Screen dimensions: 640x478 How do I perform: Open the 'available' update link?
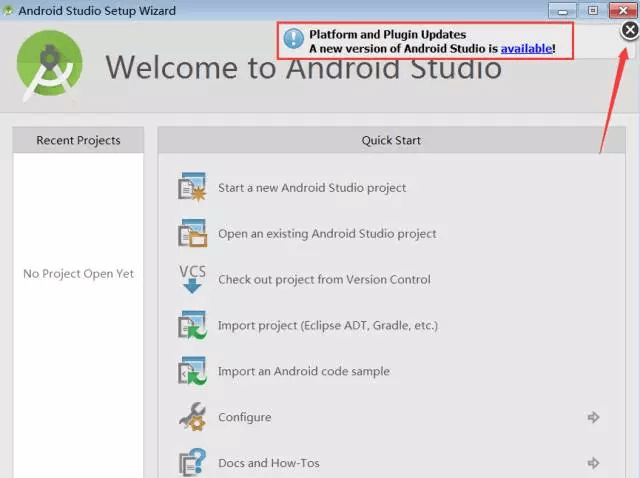526,49
